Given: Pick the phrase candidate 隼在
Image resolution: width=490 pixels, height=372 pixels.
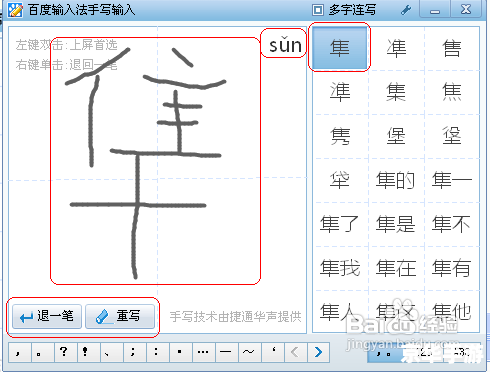Looking at the screenshot, I should [x=396, y=268].
